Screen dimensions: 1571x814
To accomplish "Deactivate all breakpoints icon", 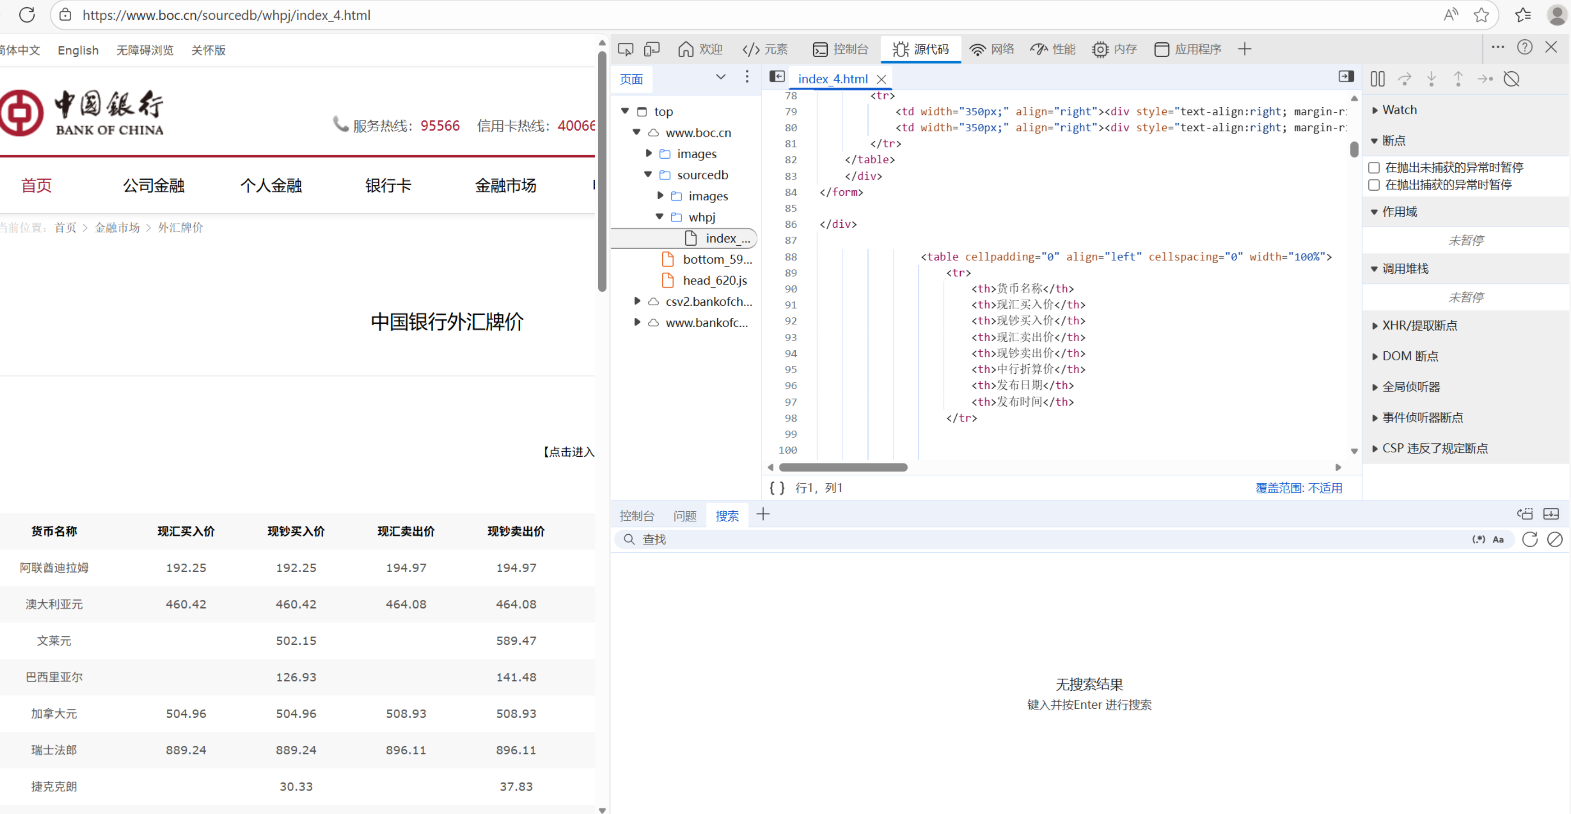I will point(1512,79).
